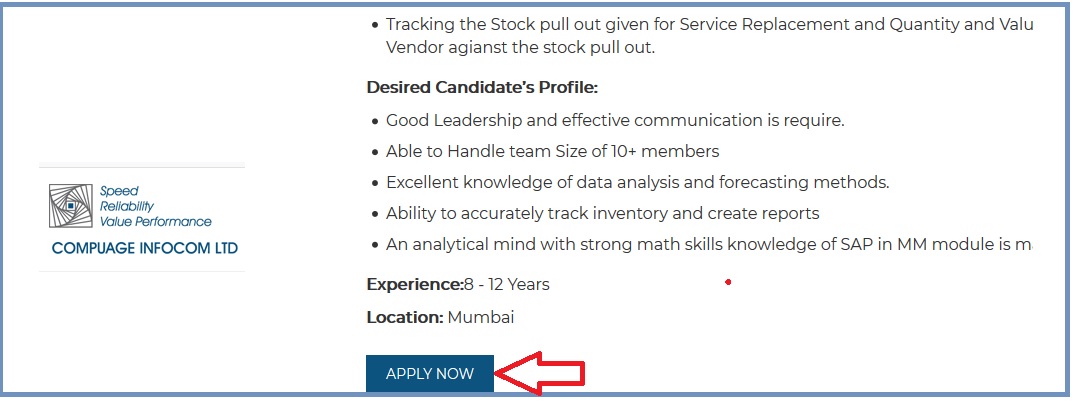This screenshot has width=1075, height=401.
Task: Select the Mumbai location text
Action: click(x=481, y=317)
